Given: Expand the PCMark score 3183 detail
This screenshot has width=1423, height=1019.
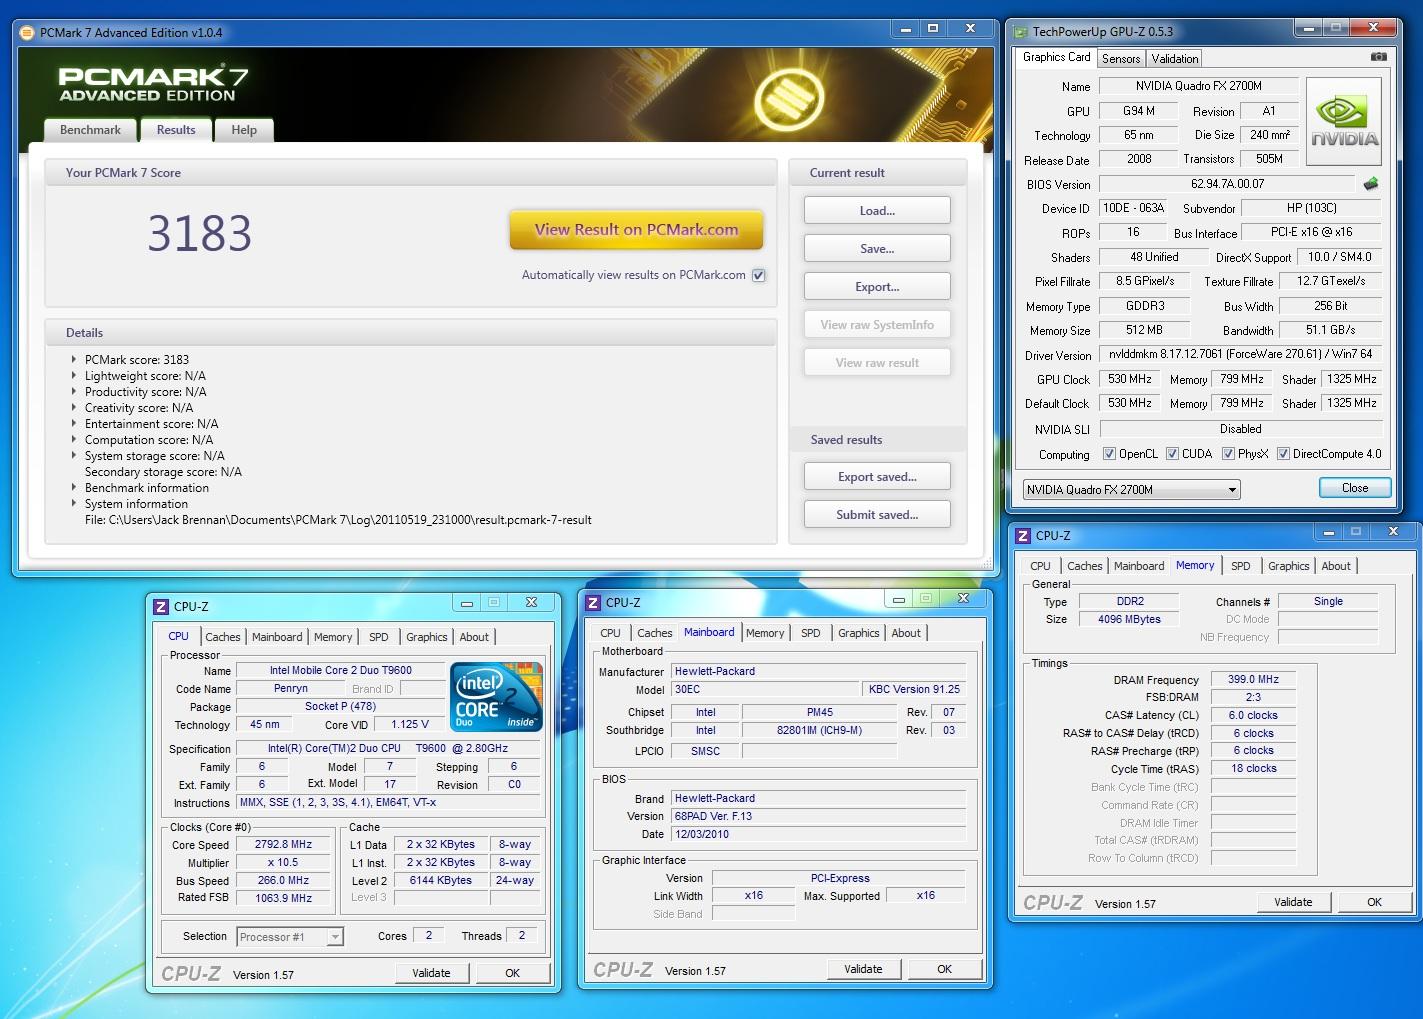Looking at the screenshot, I should [73, 360].
